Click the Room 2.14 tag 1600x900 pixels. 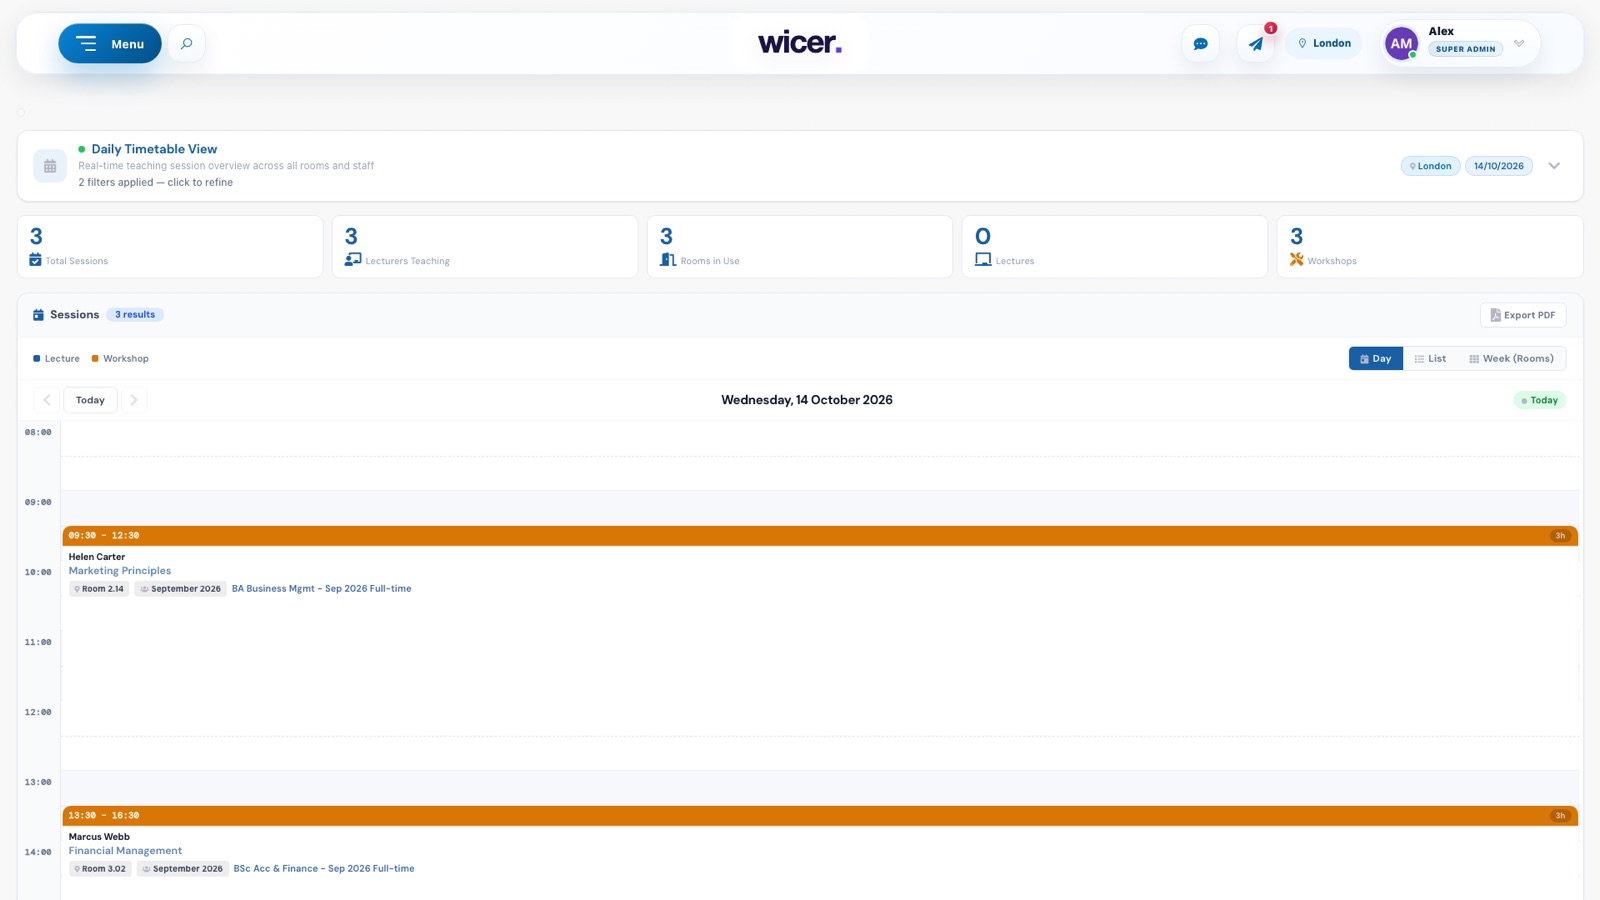pyautogui.click(x=99, y=589)
